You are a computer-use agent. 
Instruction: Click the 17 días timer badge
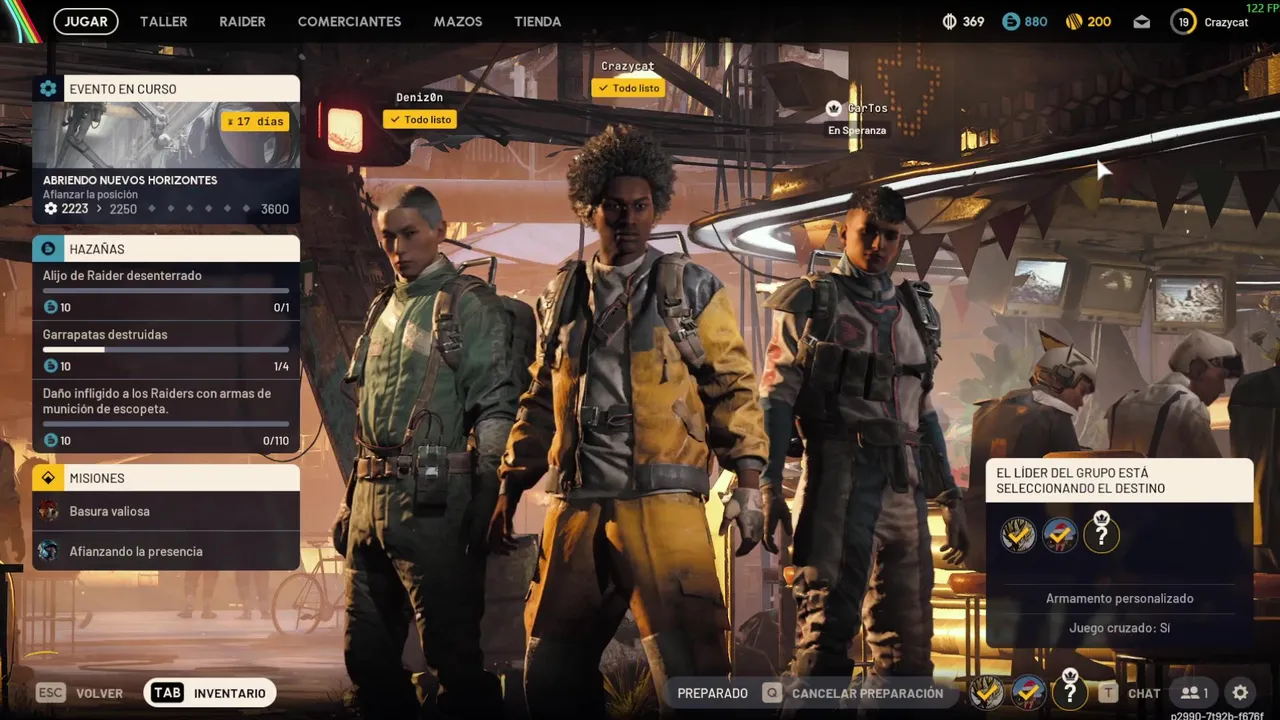[256, 121]
